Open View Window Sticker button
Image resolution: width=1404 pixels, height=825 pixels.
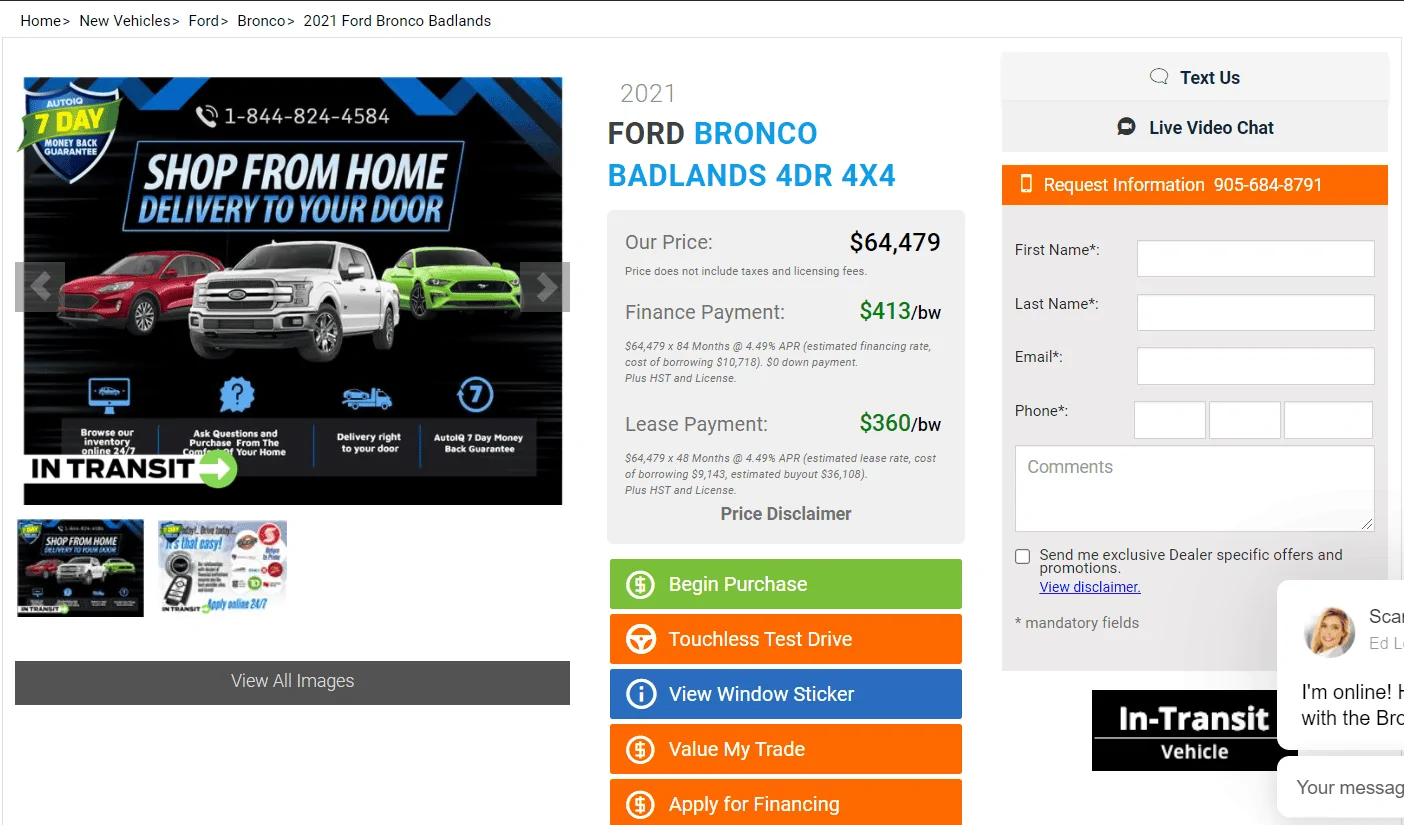[x=786, y=694]
